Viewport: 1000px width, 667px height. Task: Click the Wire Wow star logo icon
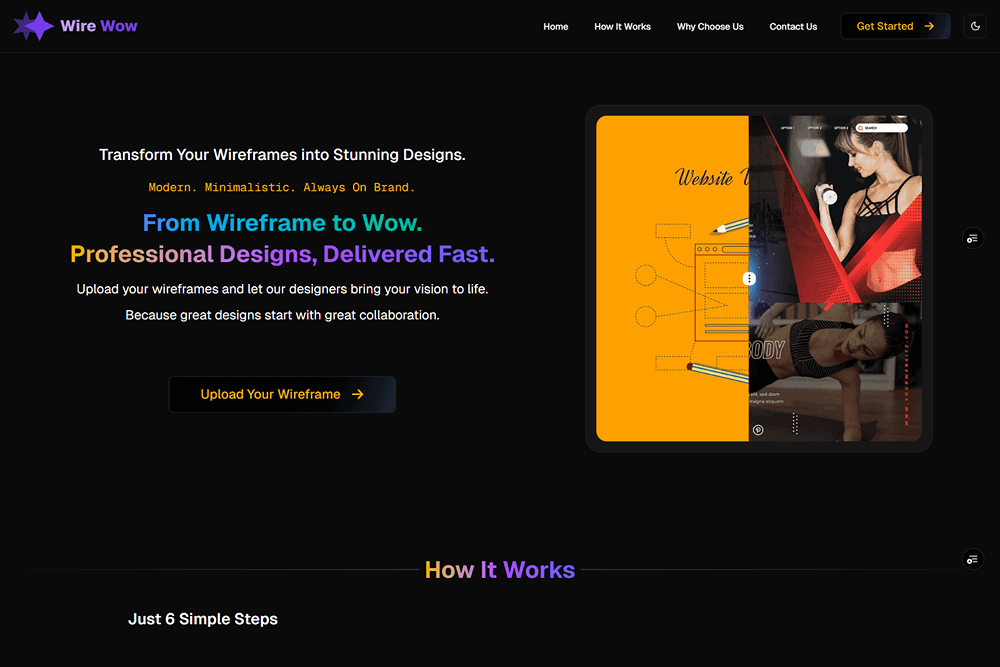click(33, 26)
